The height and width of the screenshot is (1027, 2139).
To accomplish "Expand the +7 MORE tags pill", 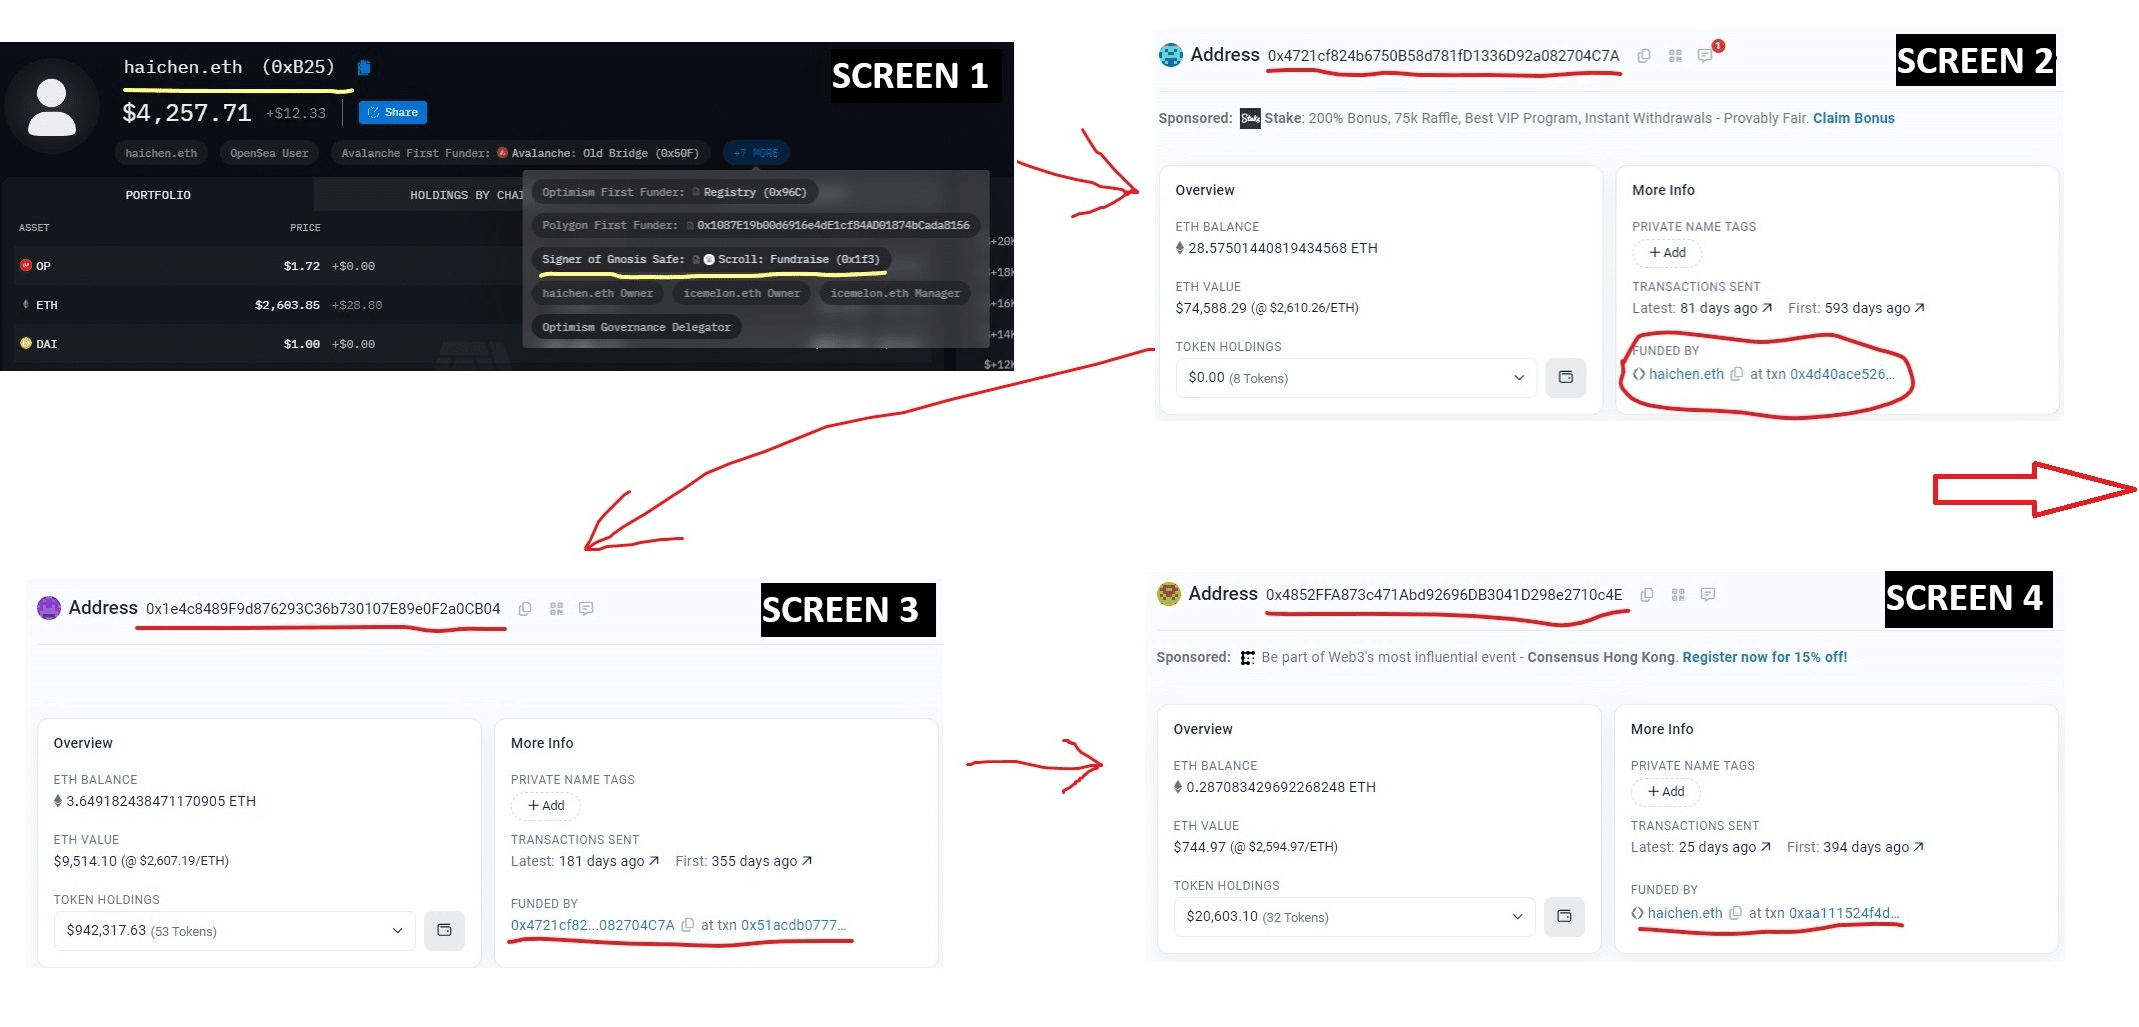I will click(756, 153).
